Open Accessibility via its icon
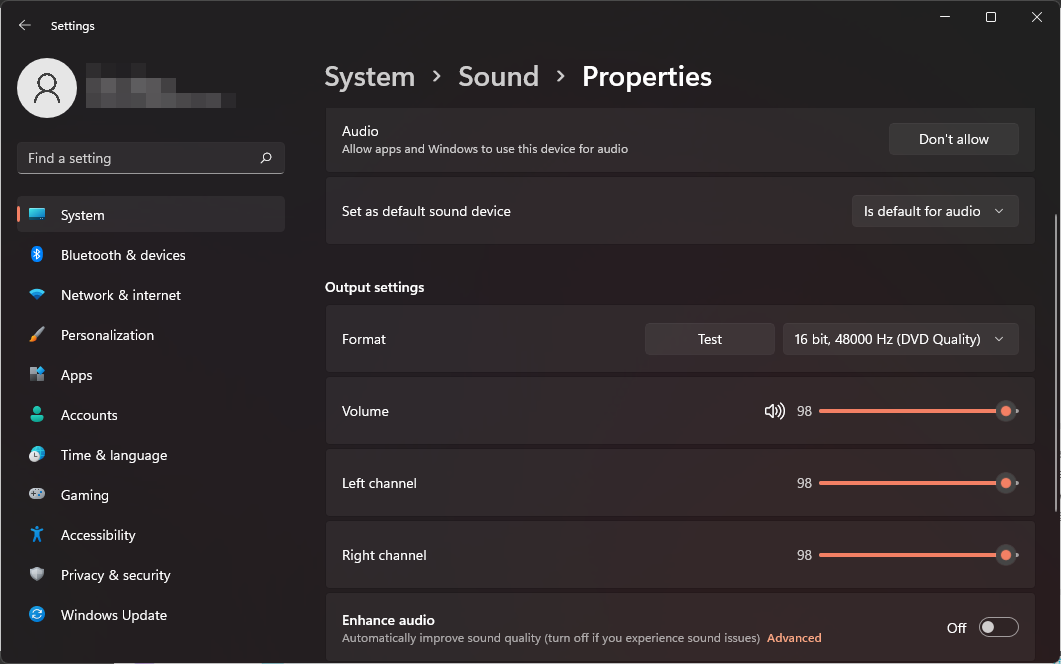The width and height of the screenshot is (1061, 664). [x=37, y=535]
